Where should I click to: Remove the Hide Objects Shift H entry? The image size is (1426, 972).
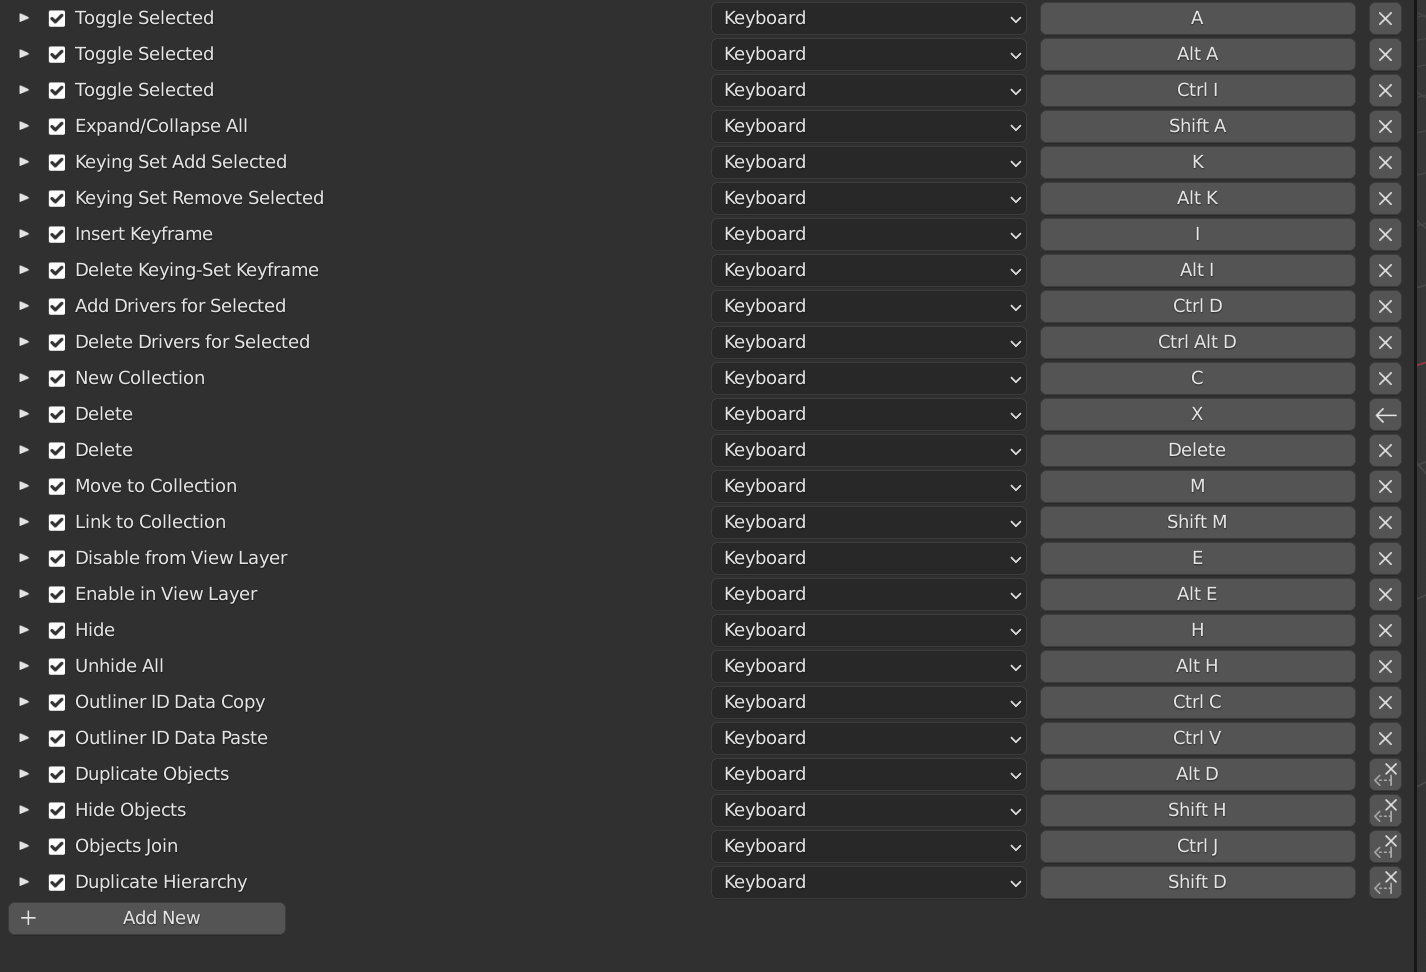click(1385, 810)
